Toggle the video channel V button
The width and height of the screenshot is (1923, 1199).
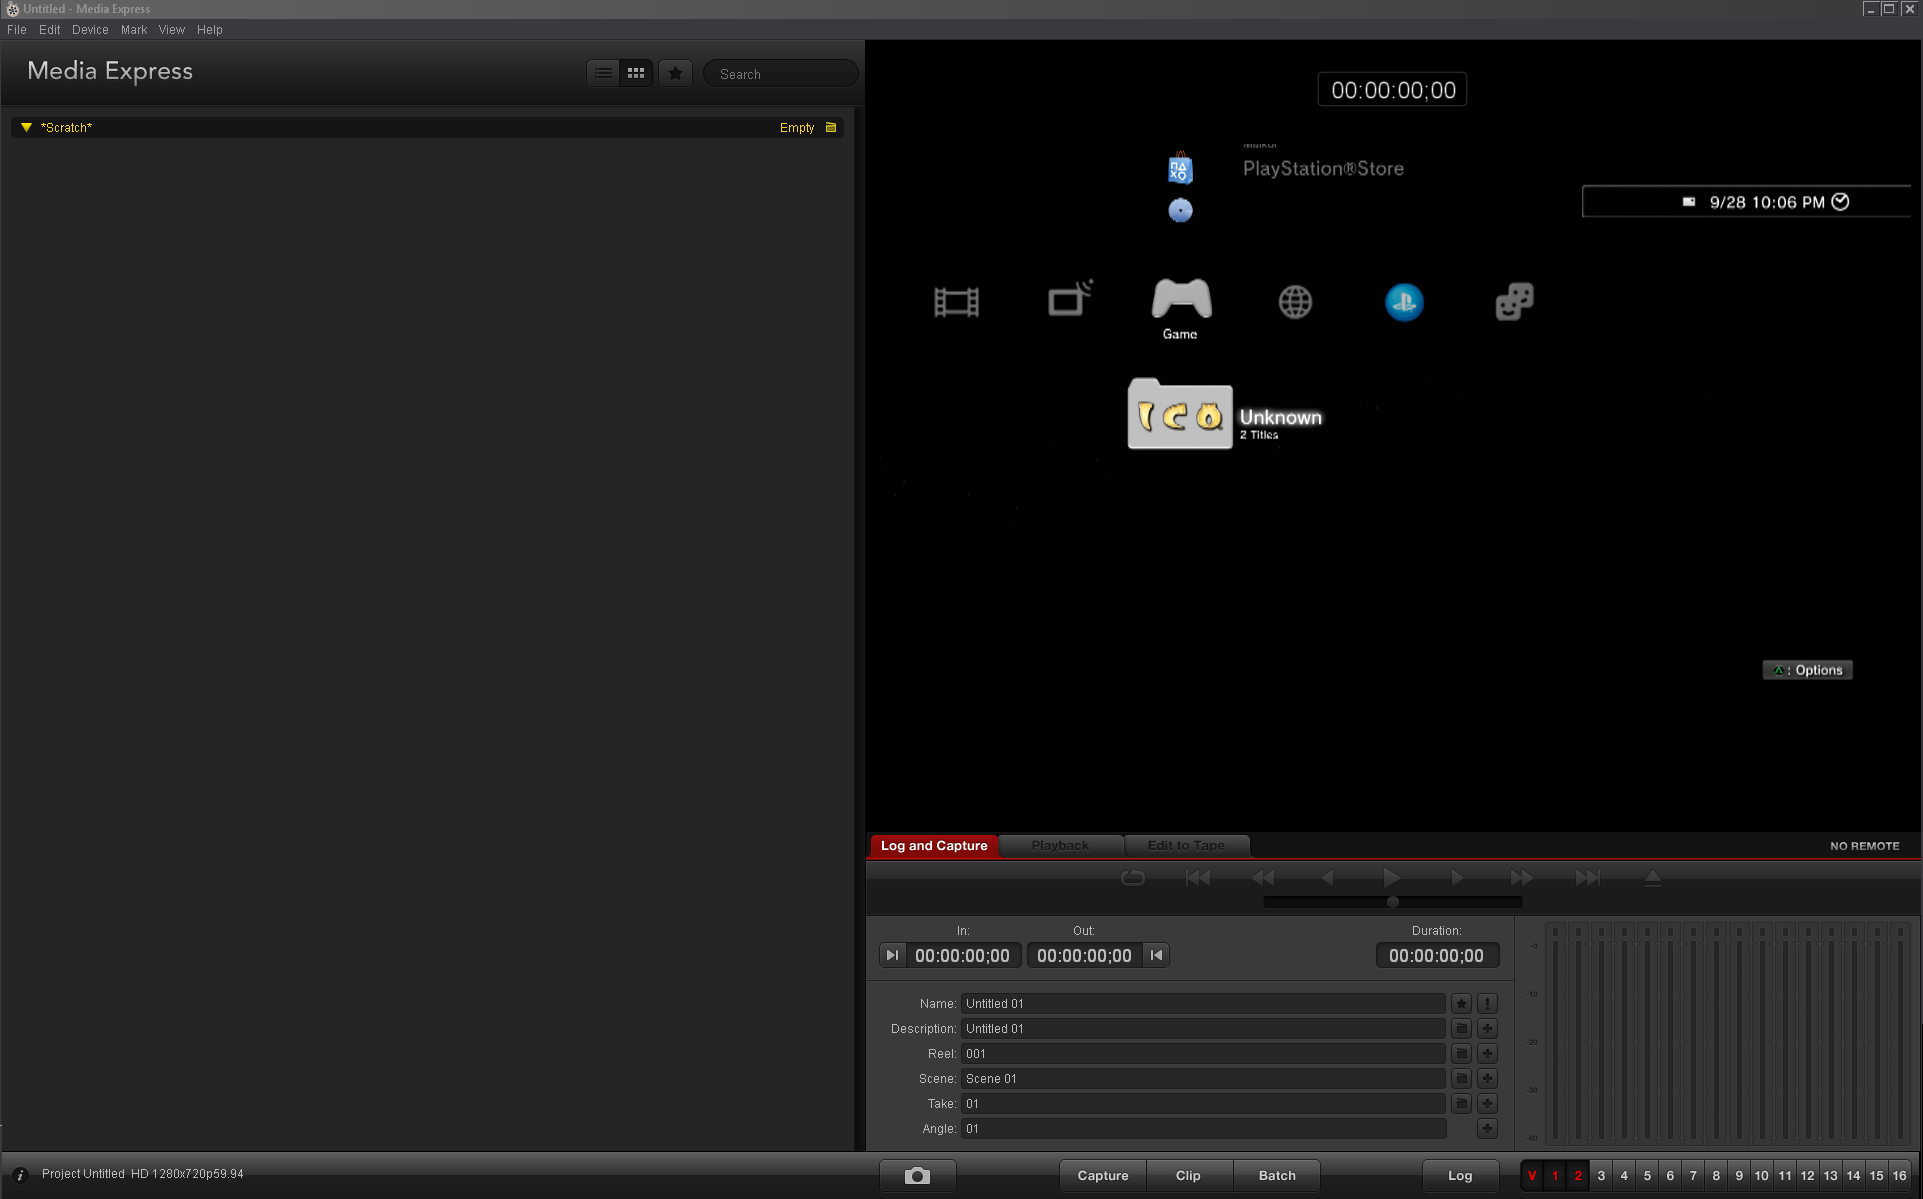(x=1532, y=1176)
